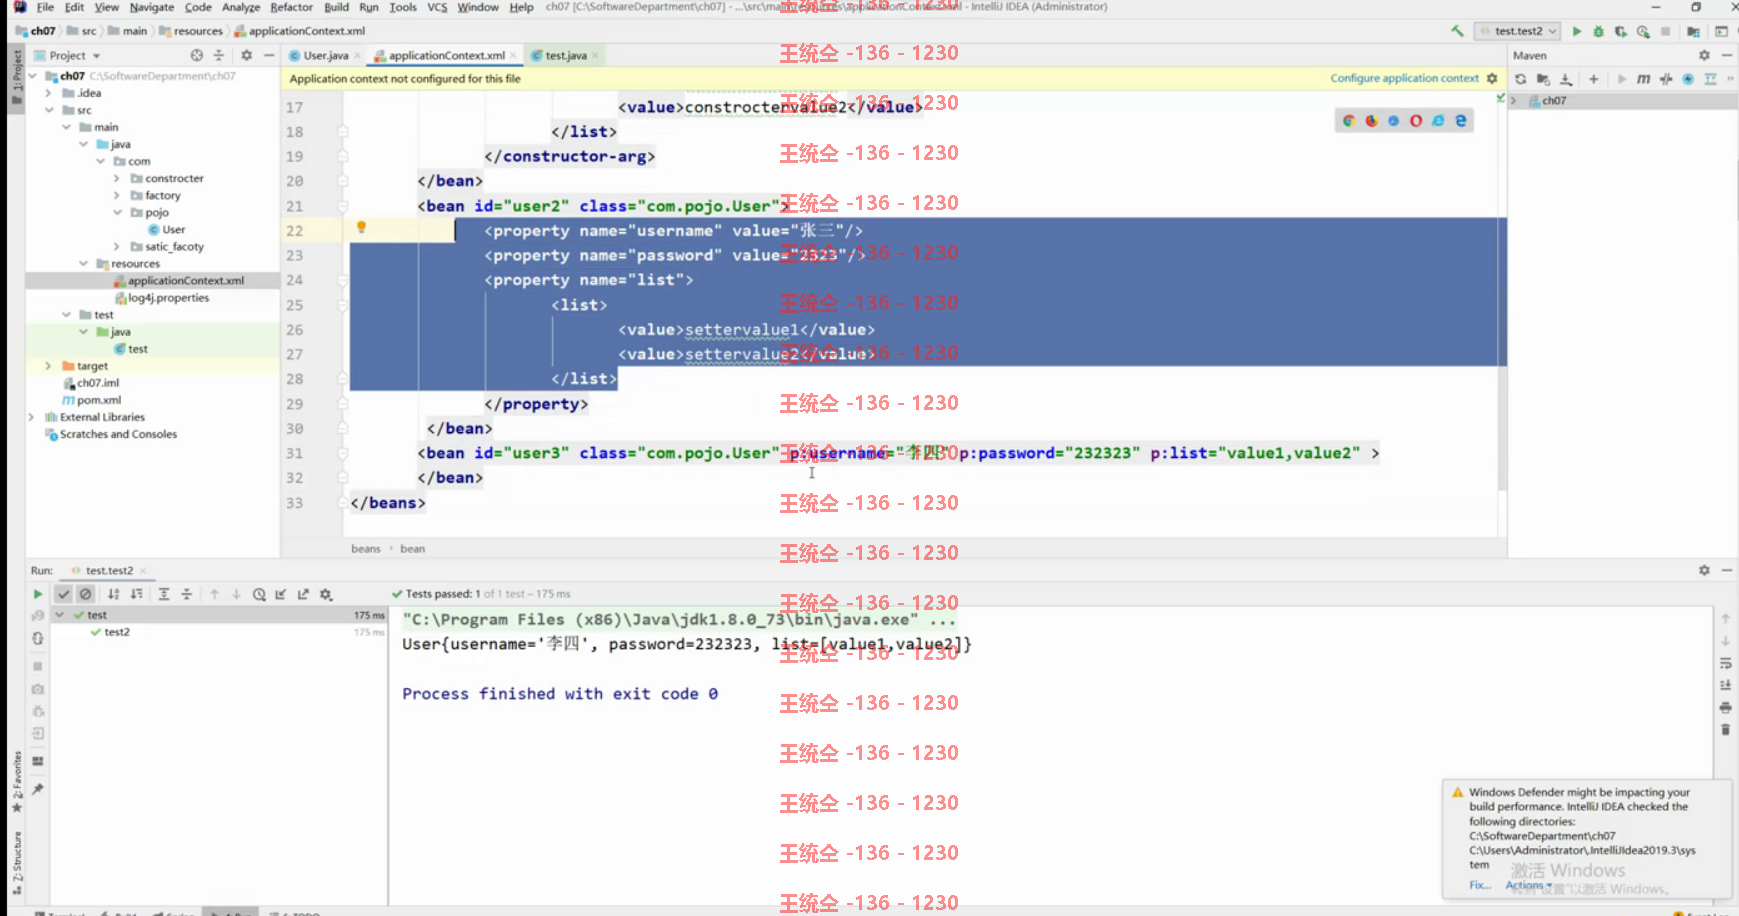The height and width of the screenshot is (916, 1739).
Task: Toggle auto-test in Run panel sidebar
Action: (x=38, y=638)
